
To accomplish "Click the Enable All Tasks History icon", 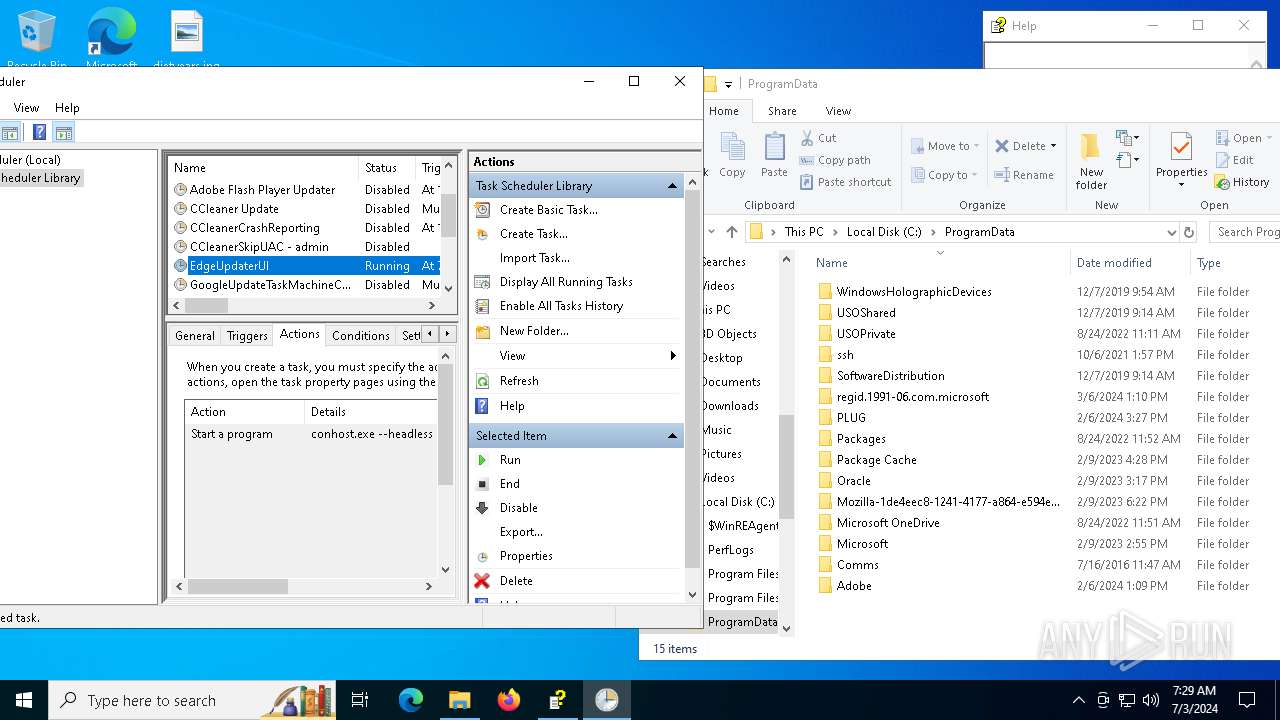I will 482,306.
